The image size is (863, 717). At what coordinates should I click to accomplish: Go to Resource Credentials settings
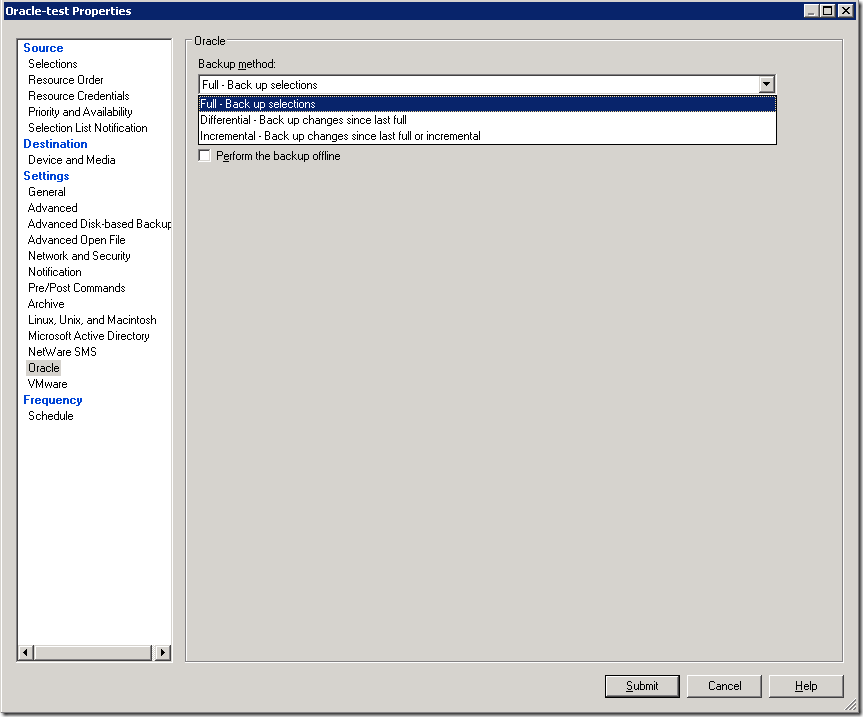[79, 96]
